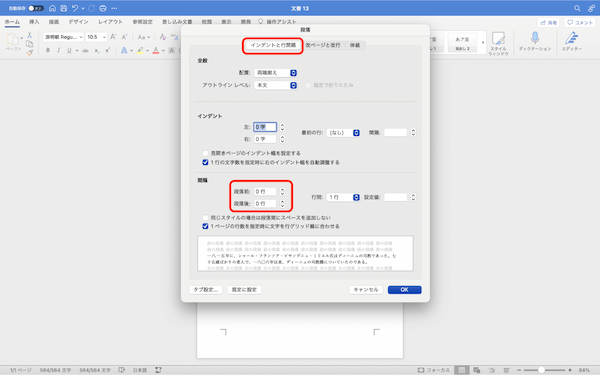Image resolution: width=600 pixels, height=375 pixels.
Task: Click the Text Effects blue A icon
Action: coord(124,50)
